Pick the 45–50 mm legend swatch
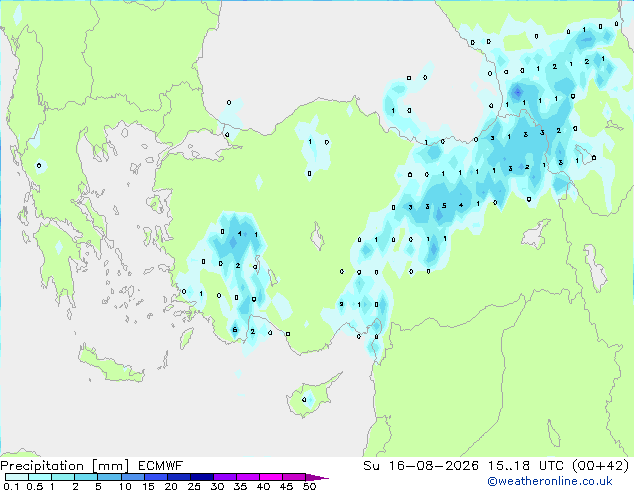This screenshot has height=490, width=634. pyautogui.click(x=294, y=477)
